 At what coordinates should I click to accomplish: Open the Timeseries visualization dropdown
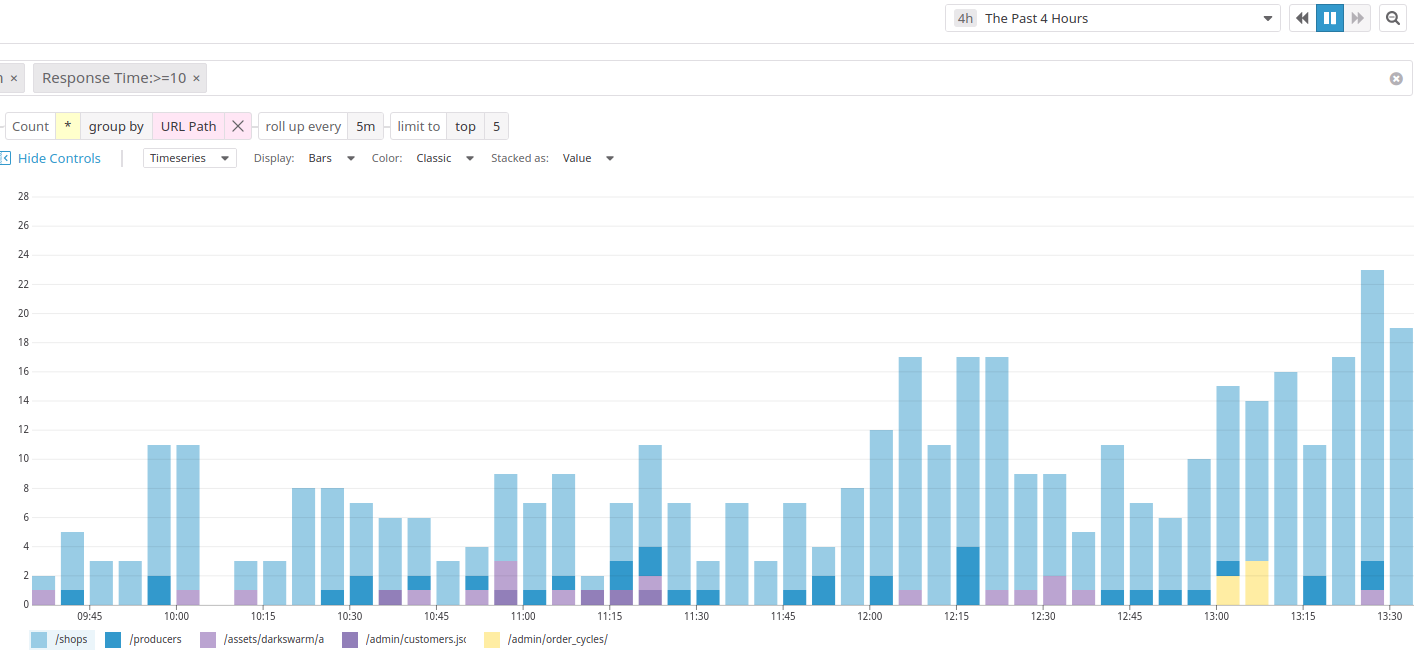click(190, 158)
